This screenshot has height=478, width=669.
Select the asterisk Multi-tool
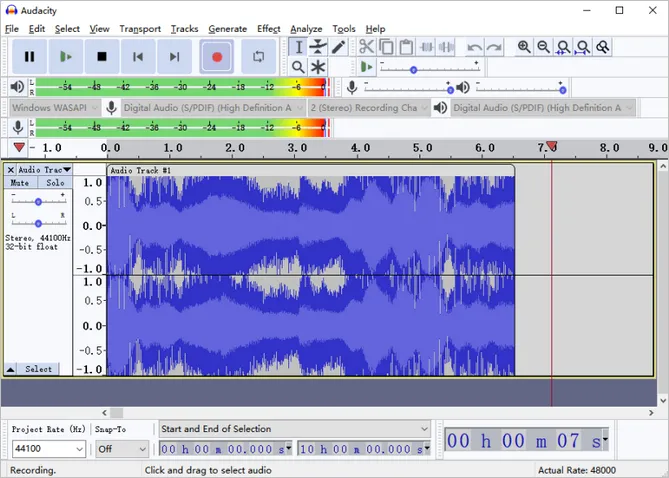coord(318,67)
